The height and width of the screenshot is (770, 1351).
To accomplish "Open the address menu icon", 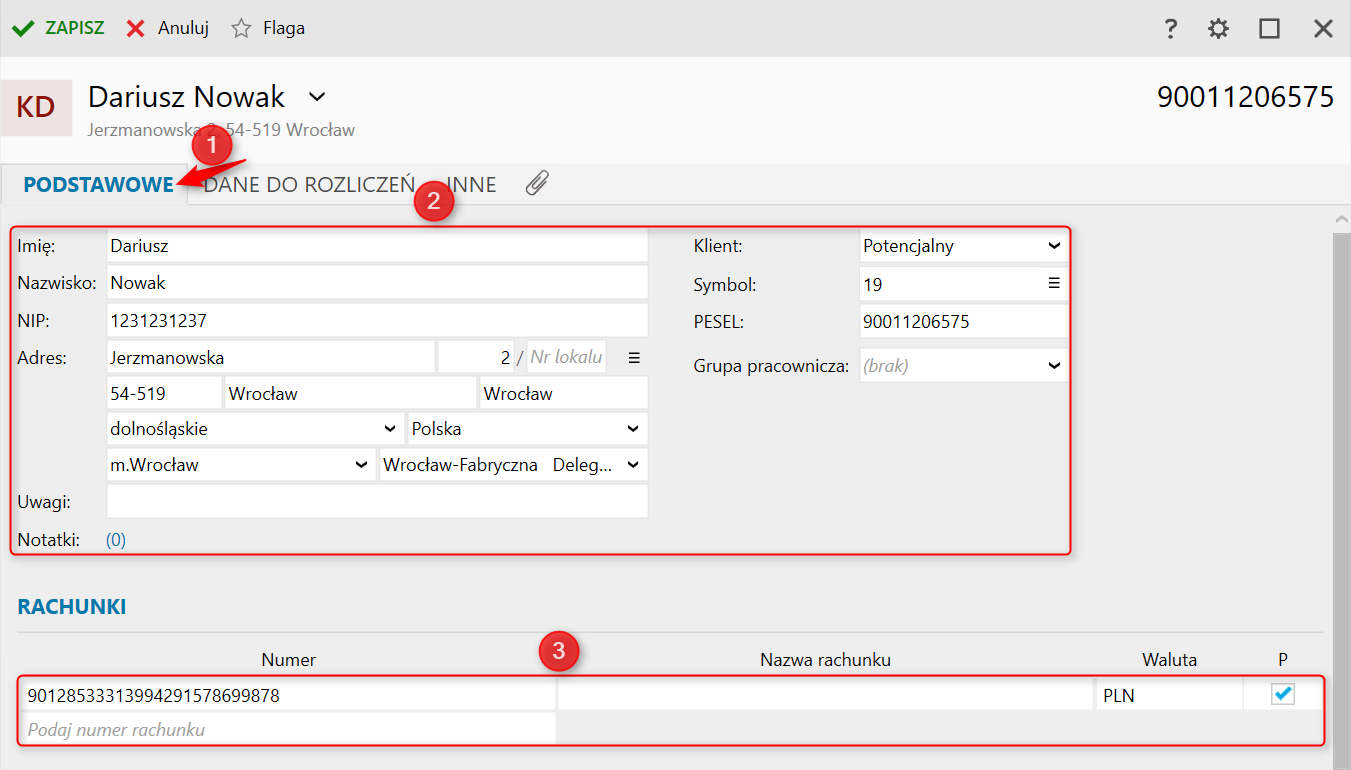I will (x=633, y=357).
